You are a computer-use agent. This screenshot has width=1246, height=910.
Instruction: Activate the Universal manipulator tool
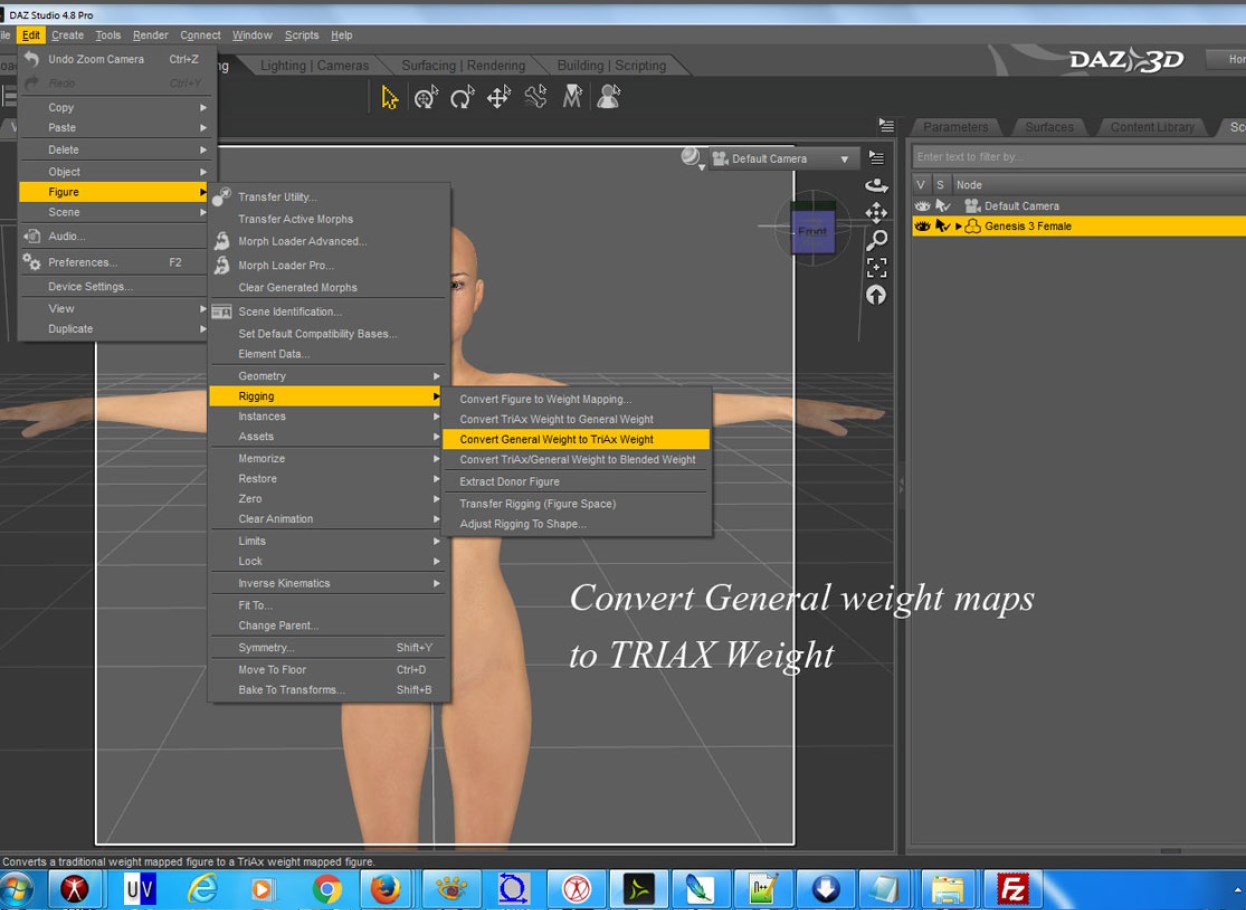coord(427,97)
